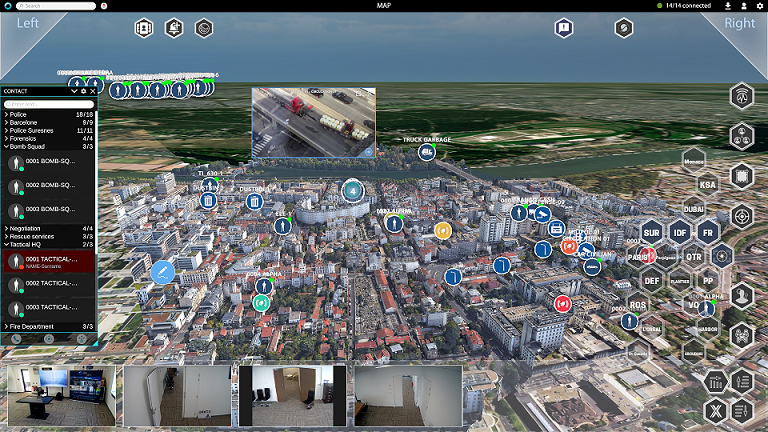
Task: Switch to the Left view panel
Action: pos(28,23)
